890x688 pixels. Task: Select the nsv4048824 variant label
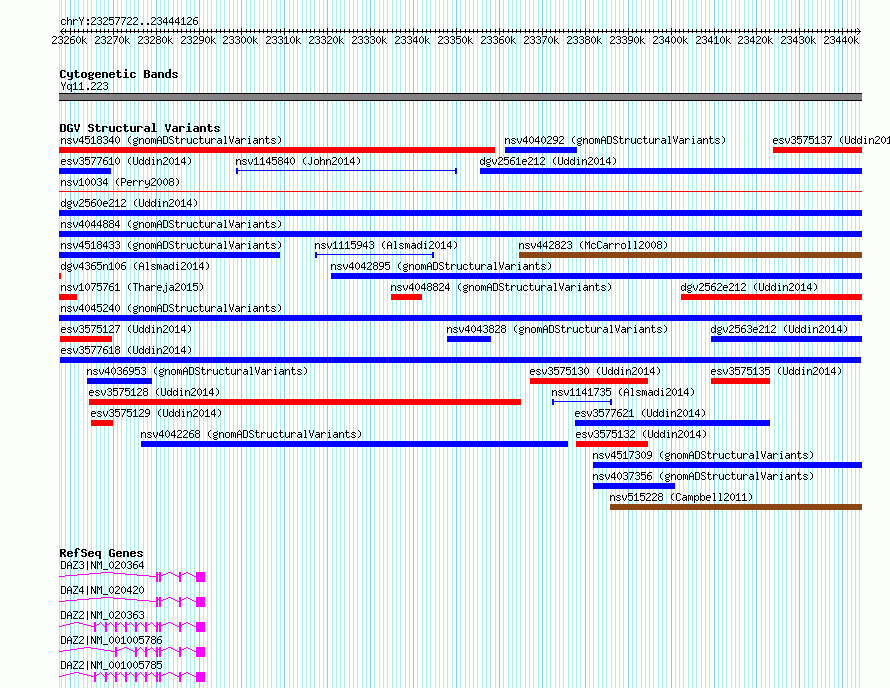point(501,287)
